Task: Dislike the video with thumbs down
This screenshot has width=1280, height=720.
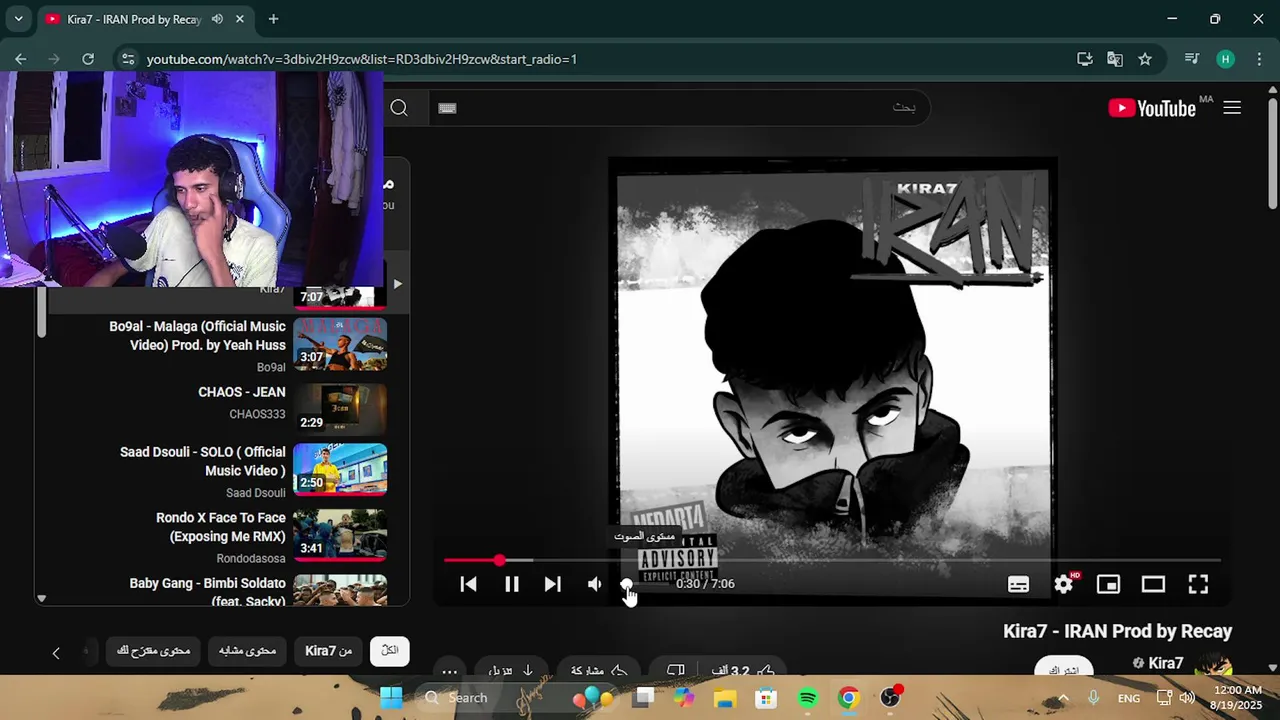Action: [676, 671]
